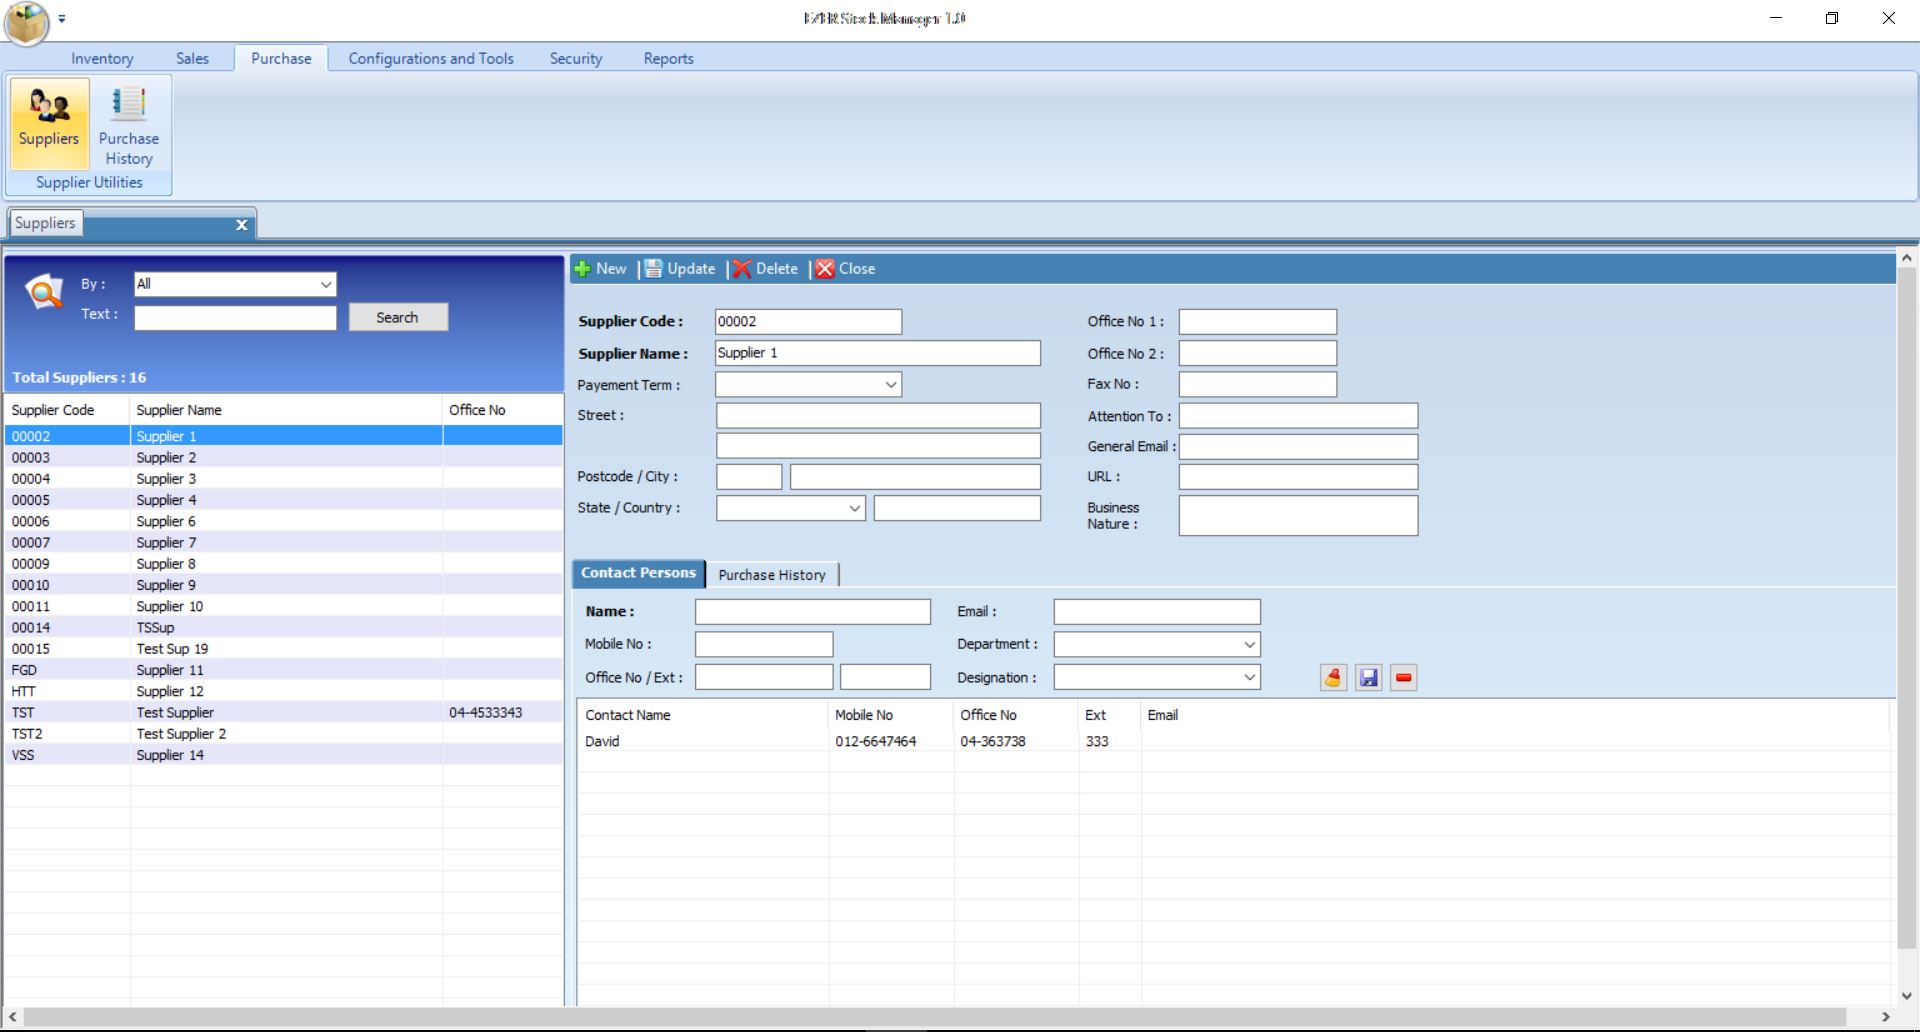Click the Update toolbar label

pyautogui.click(x=691, y=269)
